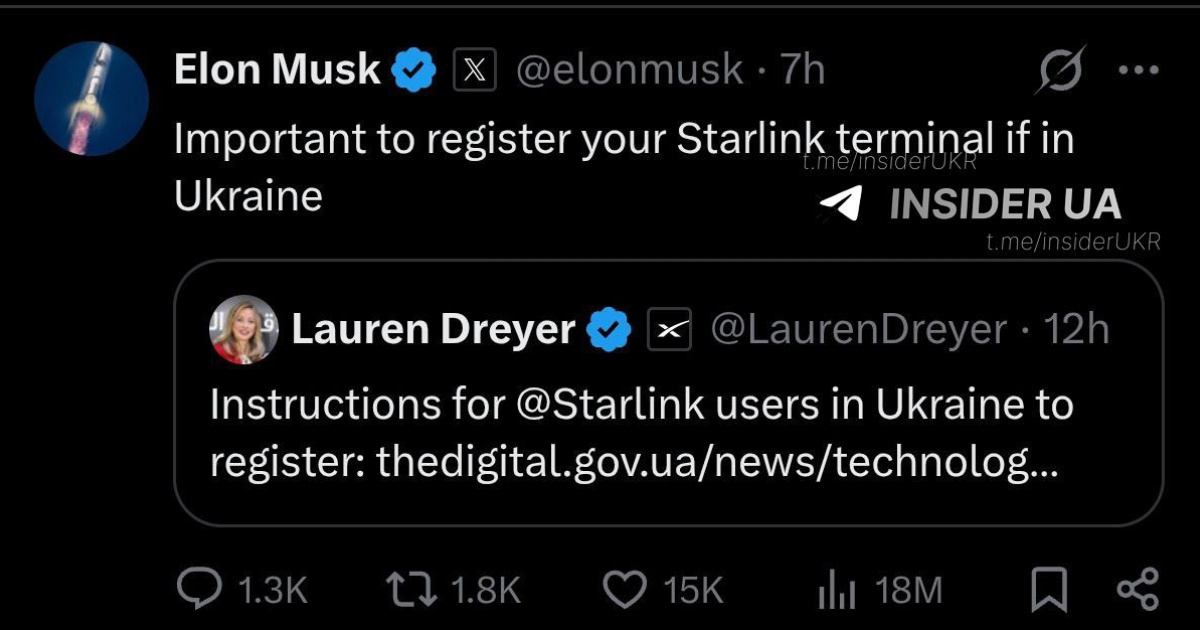Click the Elon Musk display name
This screenshot has width=1200, height=630.
(277, 70)
